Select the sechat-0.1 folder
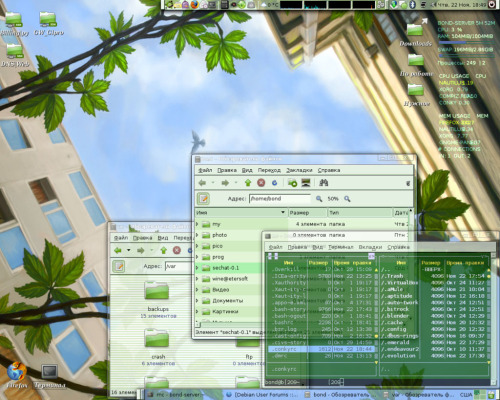 pos(226,268)
